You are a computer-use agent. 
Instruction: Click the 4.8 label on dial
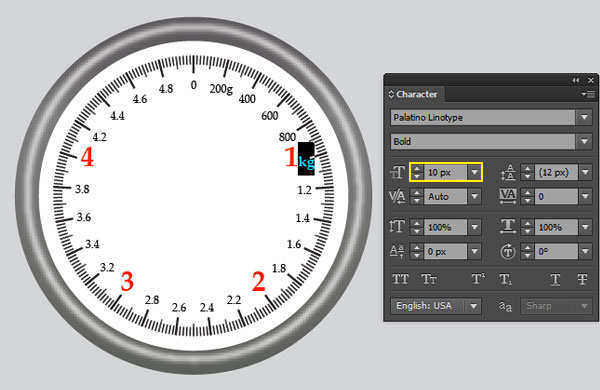tap(166, 89)
